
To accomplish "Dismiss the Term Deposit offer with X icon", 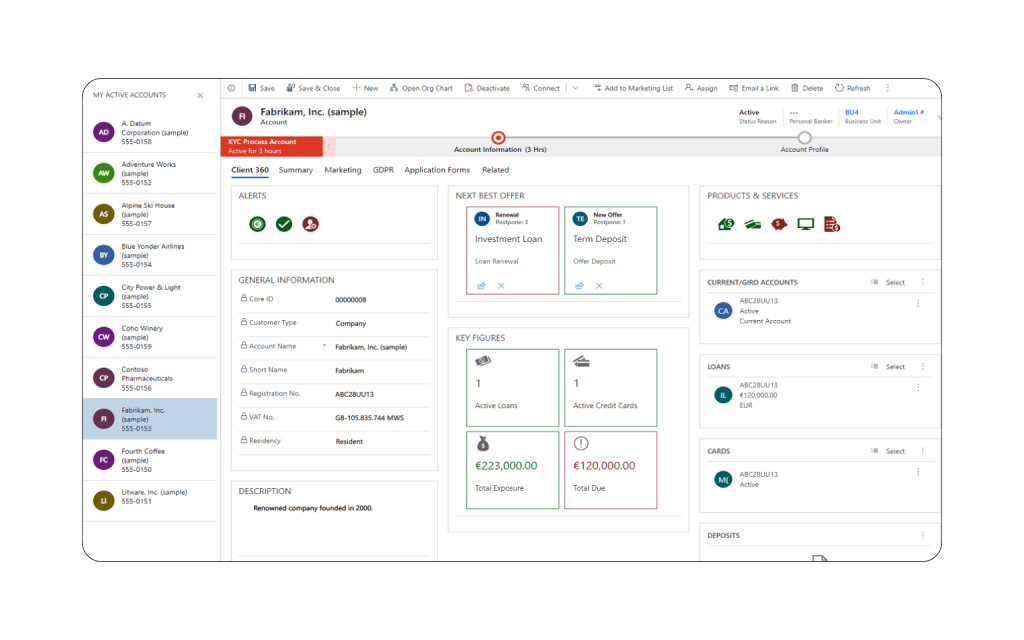I will coord(599,285).
